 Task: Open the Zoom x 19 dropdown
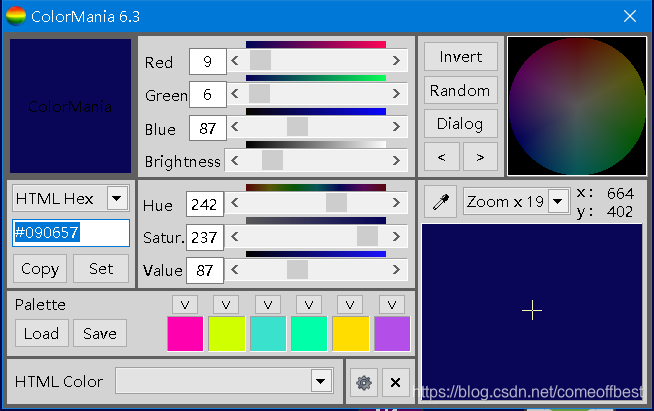point(558,202)
